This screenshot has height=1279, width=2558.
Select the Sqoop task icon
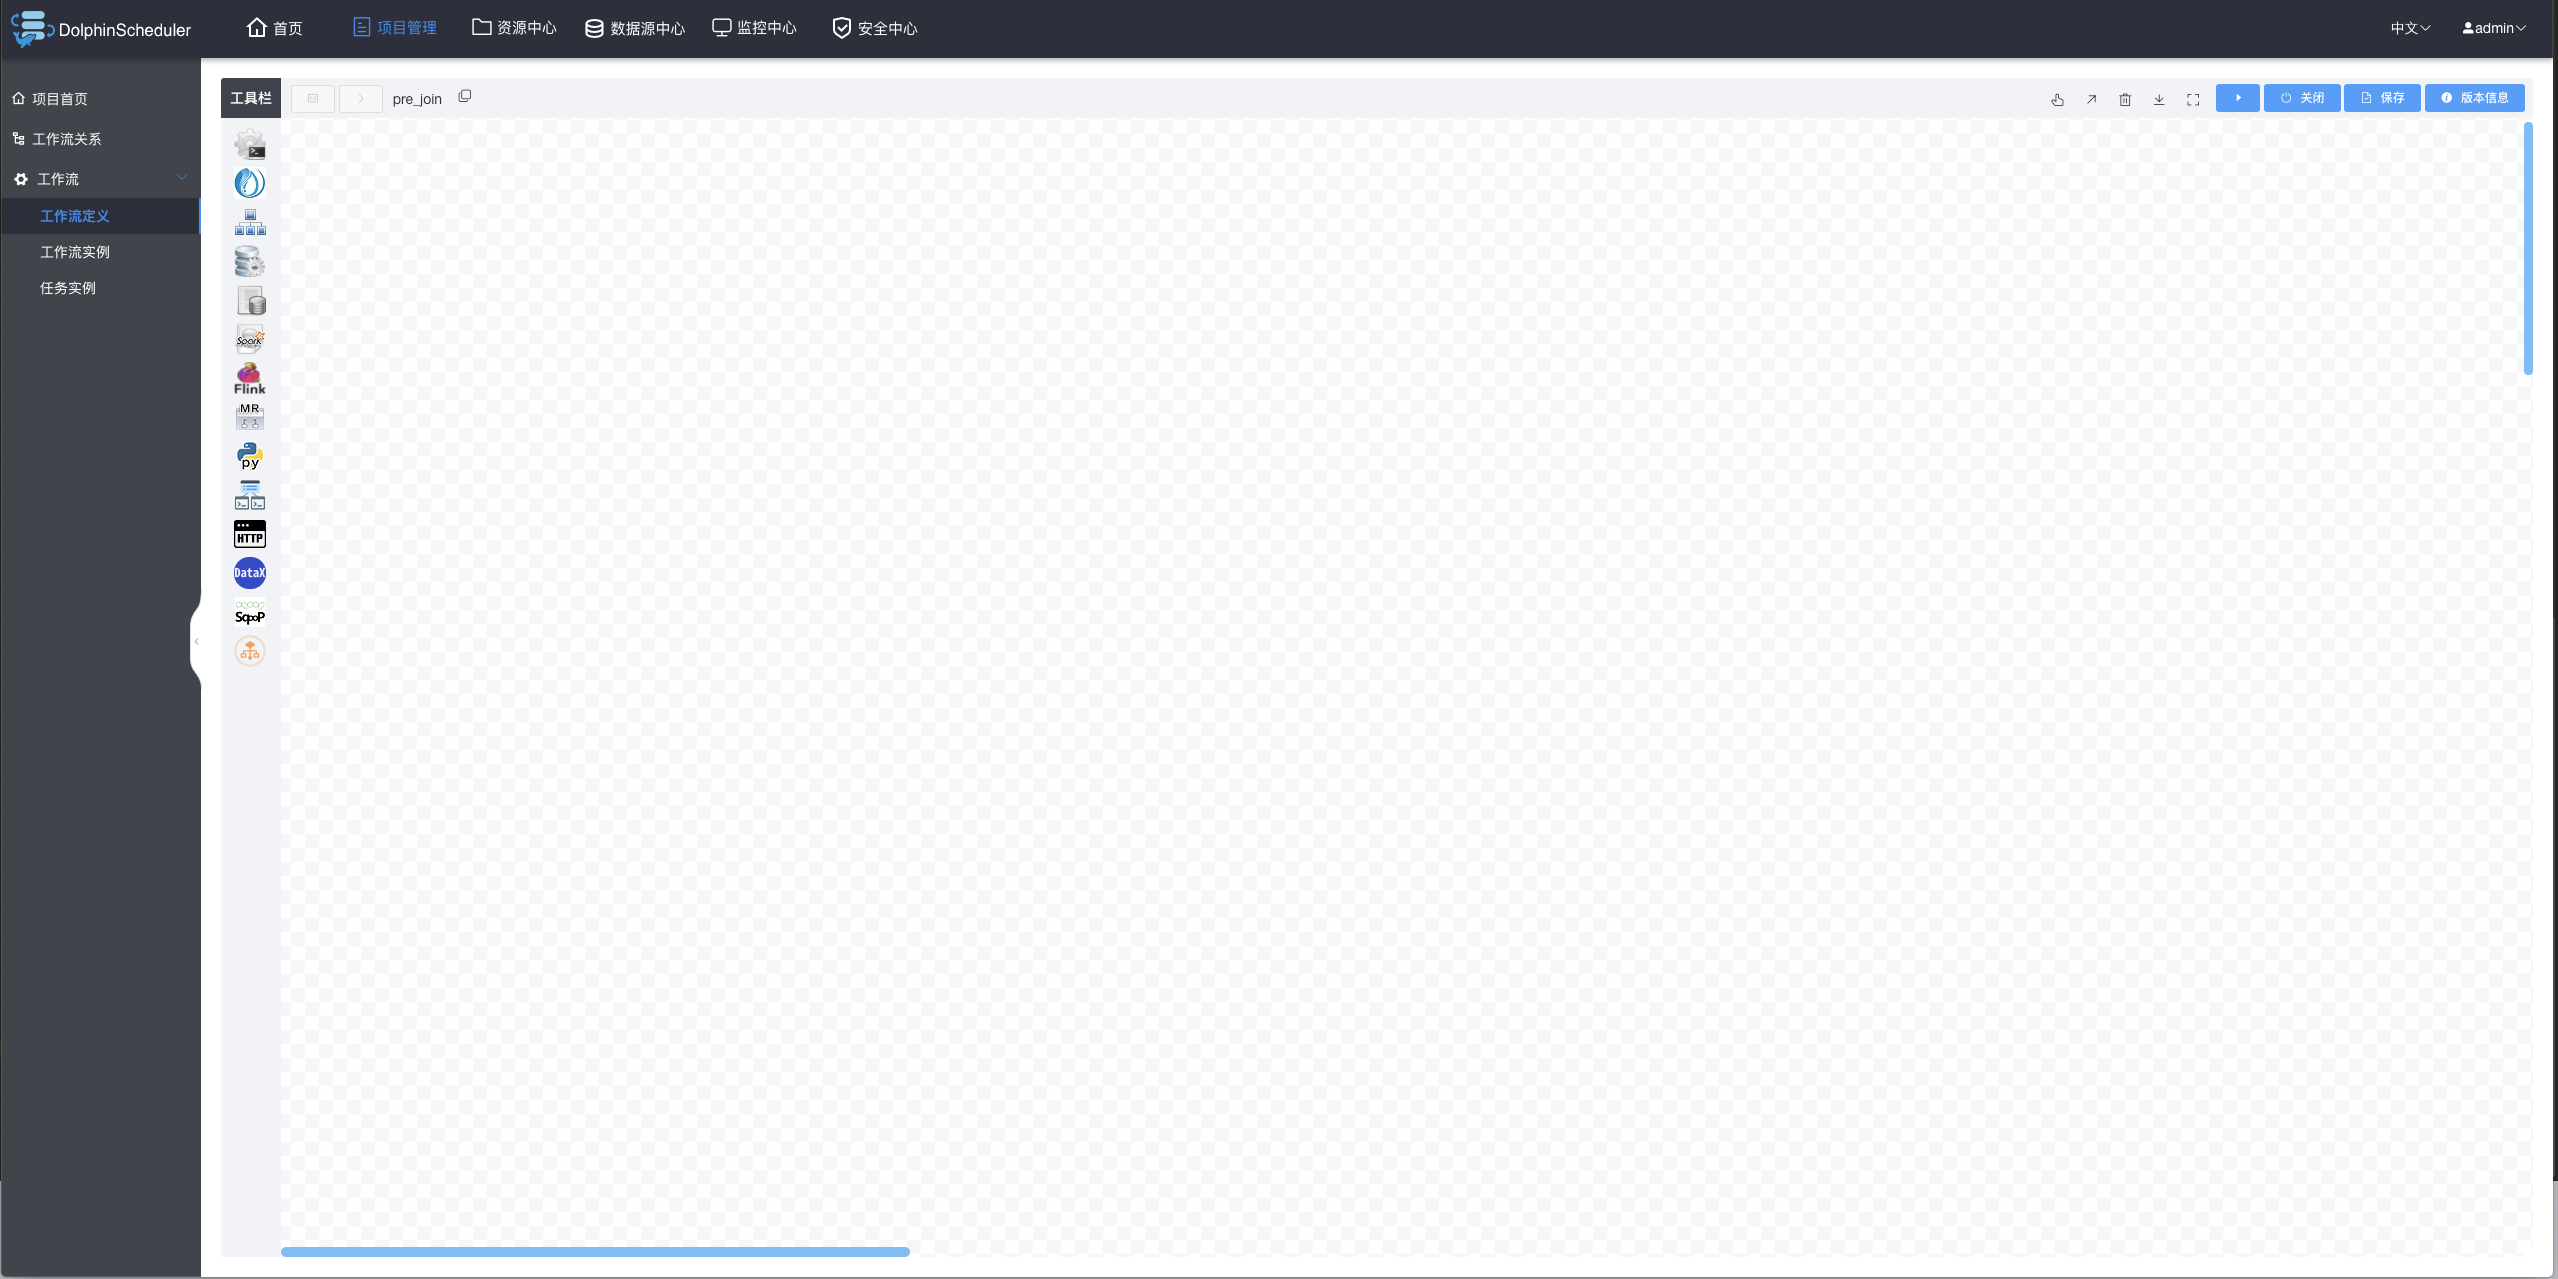click(249, 611)
